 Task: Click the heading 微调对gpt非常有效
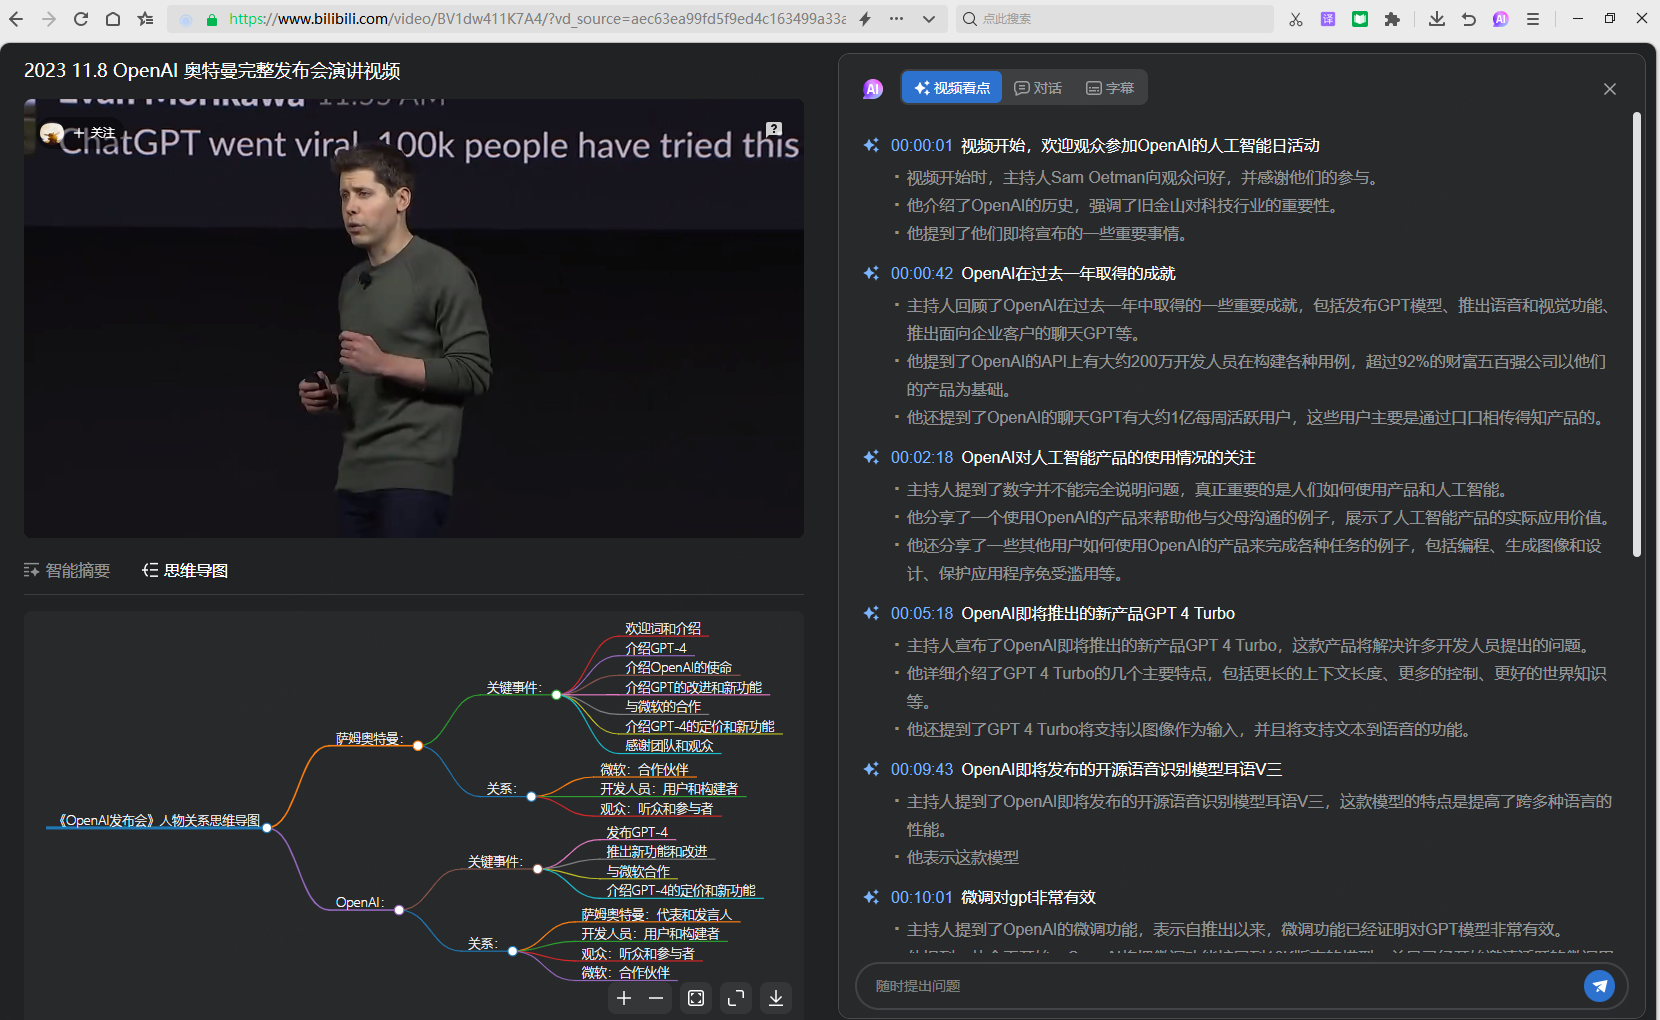point(1028,898)
